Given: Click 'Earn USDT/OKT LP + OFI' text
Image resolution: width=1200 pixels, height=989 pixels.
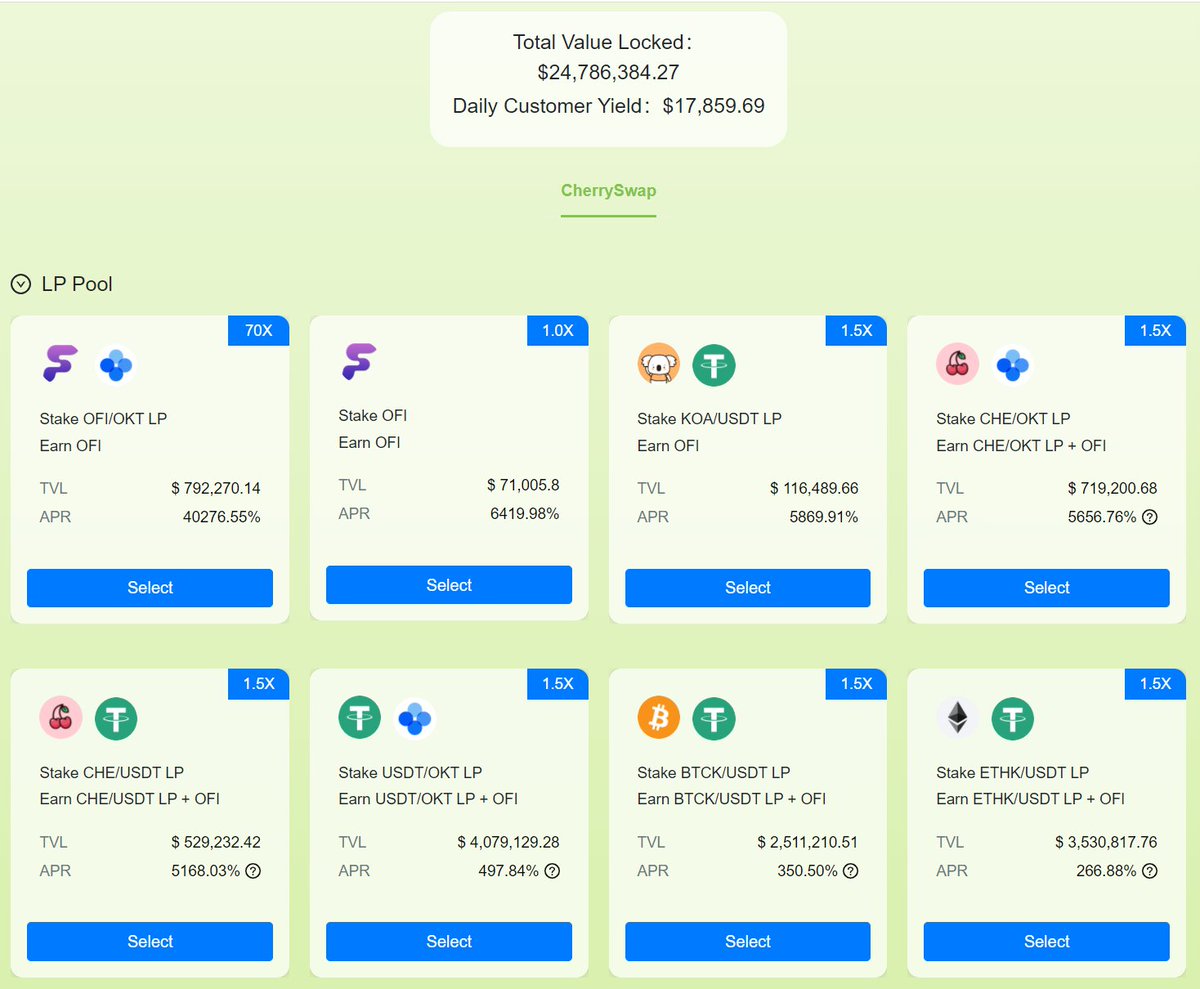Looking at the screenshot, I should pos(428,799).
